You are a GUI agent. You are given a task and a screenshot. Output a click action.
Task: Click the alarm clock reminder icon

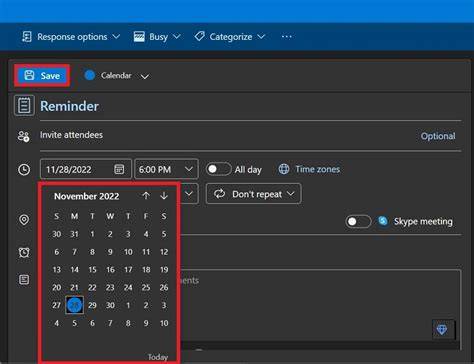coord(24,252)
